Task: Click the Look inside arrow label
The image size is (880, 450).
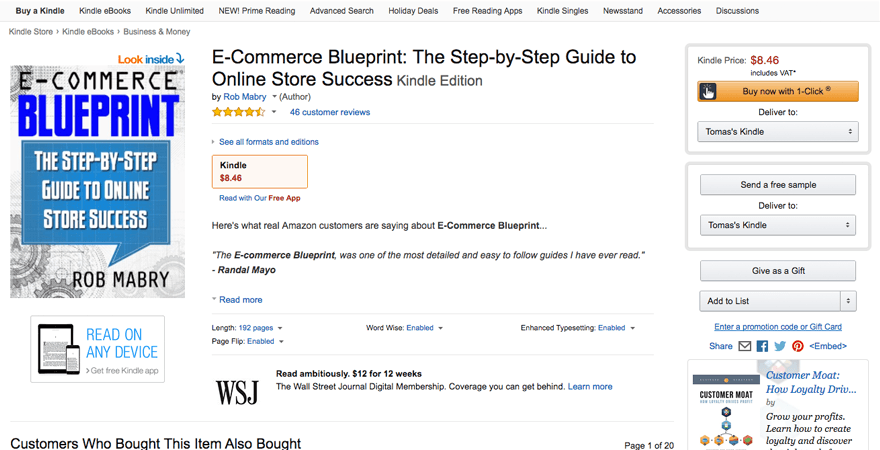Action: click(x=151, y=59)
